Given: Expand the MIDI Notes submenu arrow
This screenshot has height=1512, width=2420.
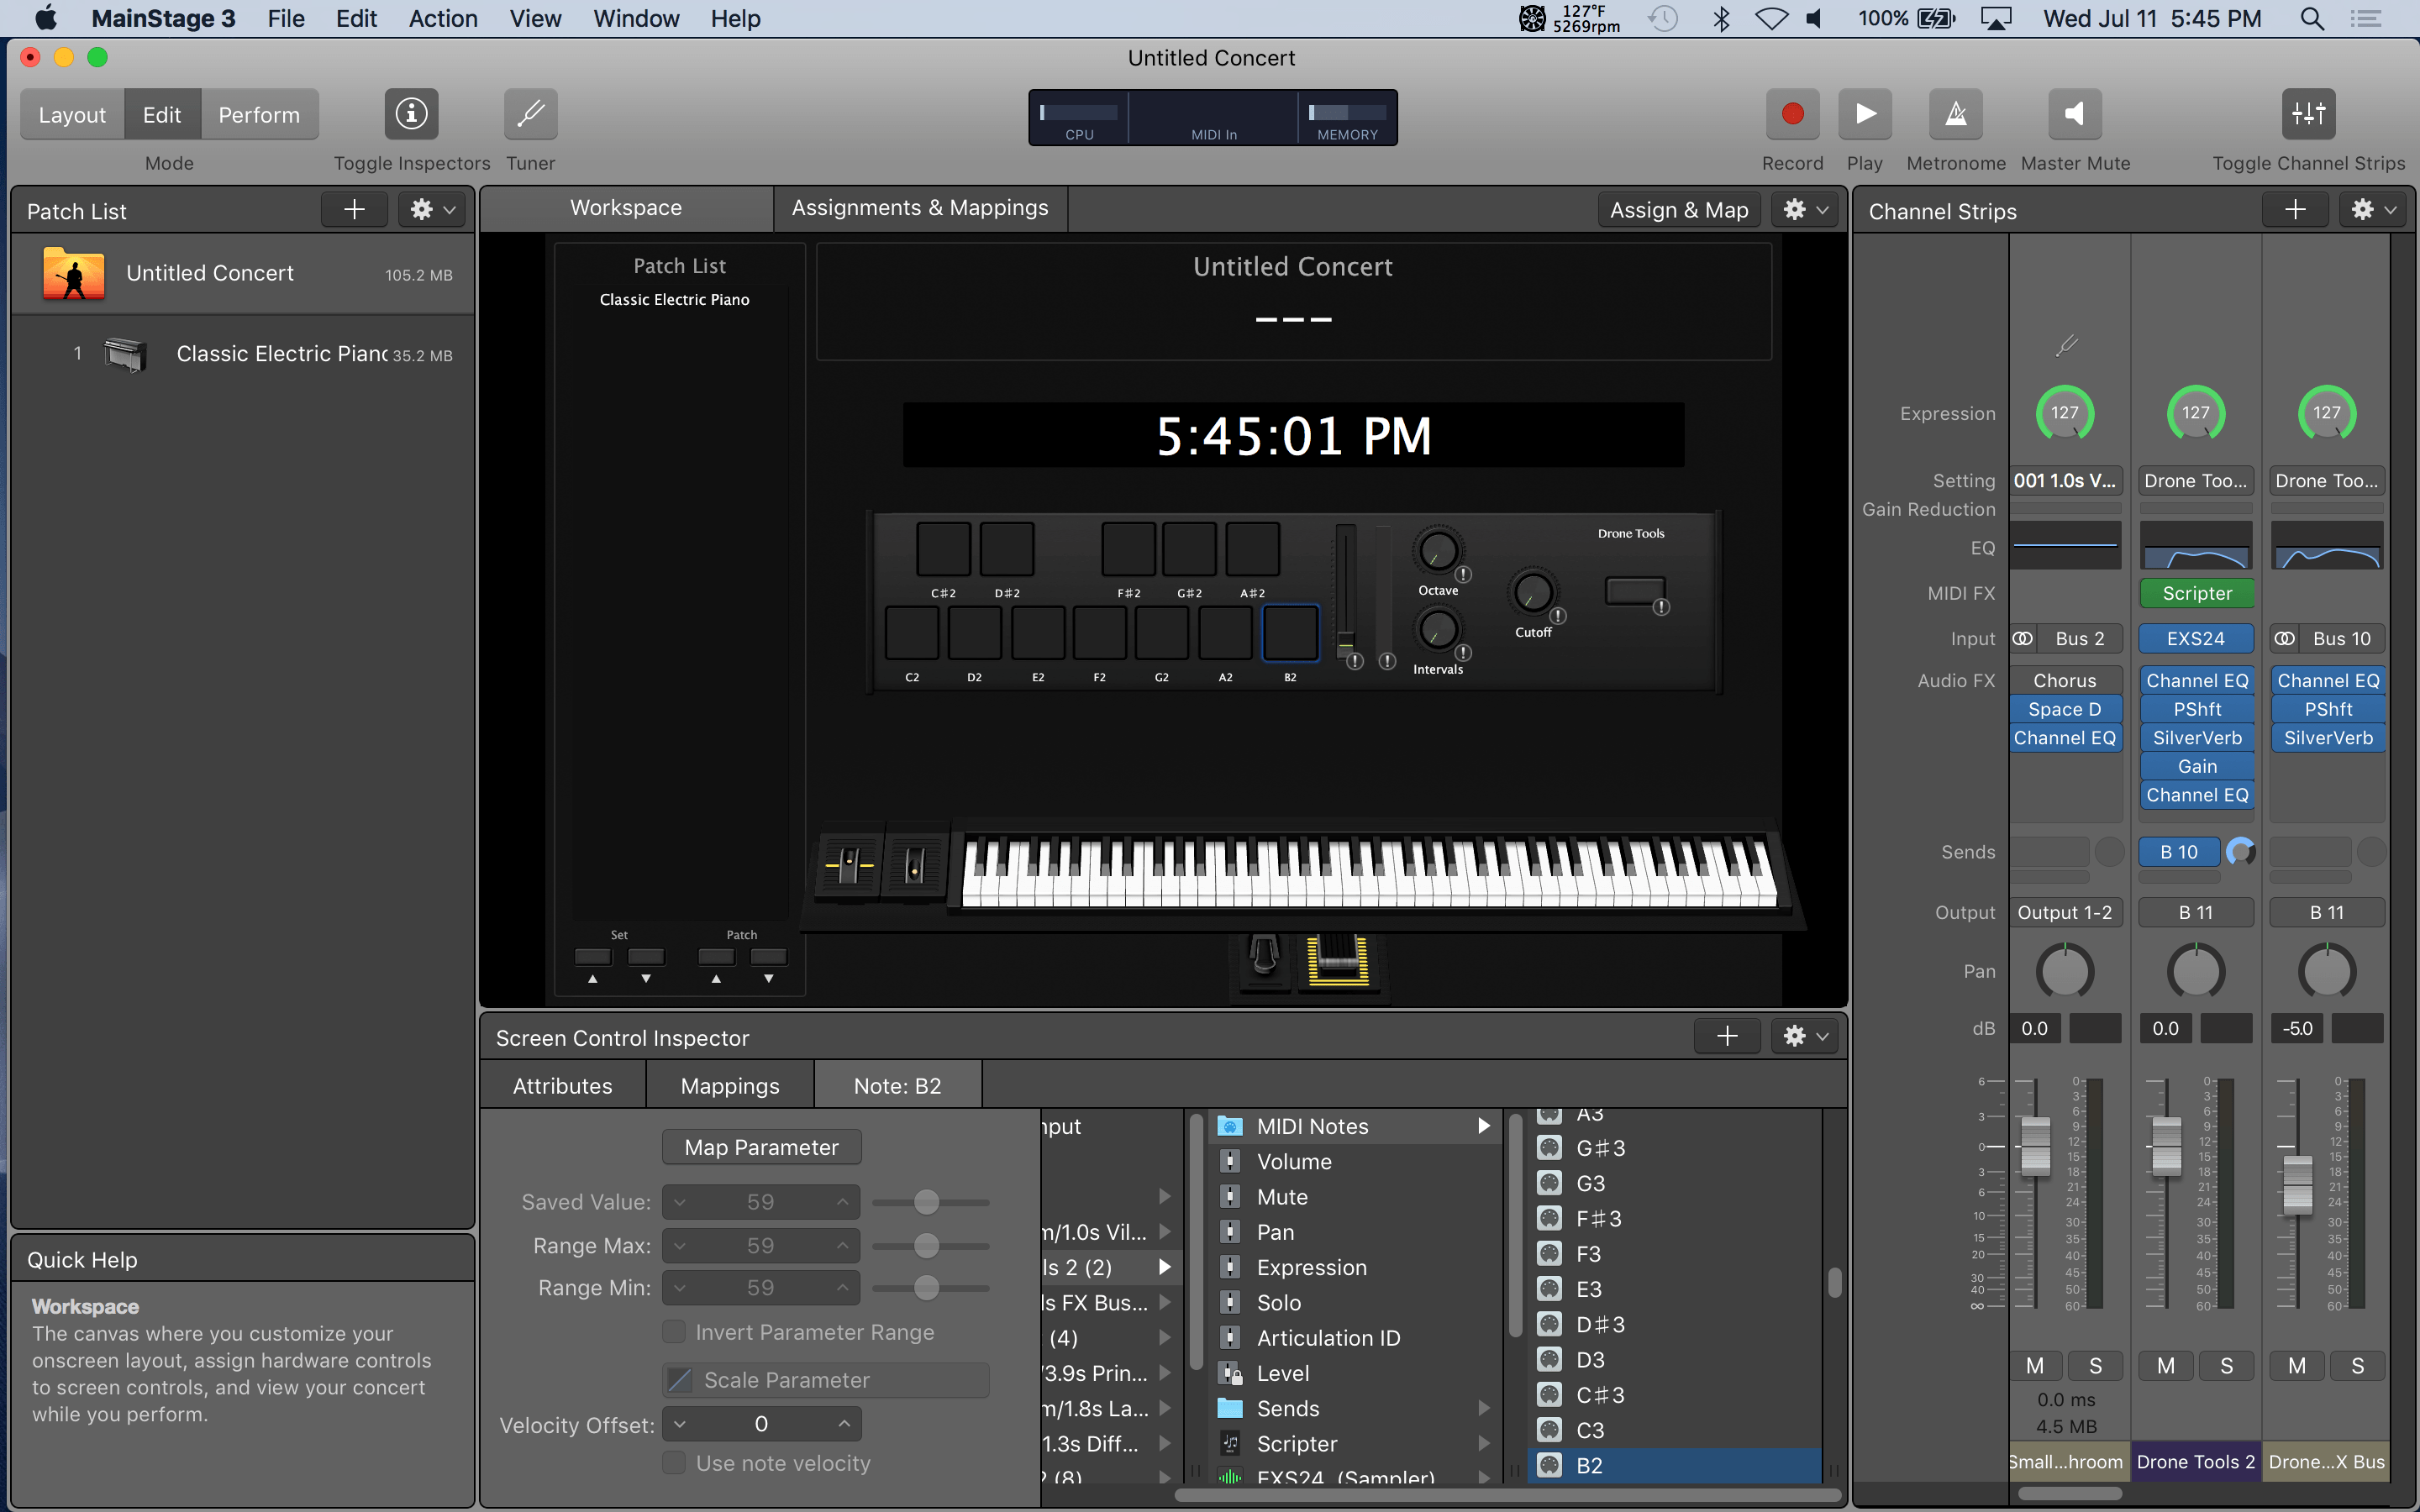Looking at the screenshot, I should click(x=1484, y=1126).
